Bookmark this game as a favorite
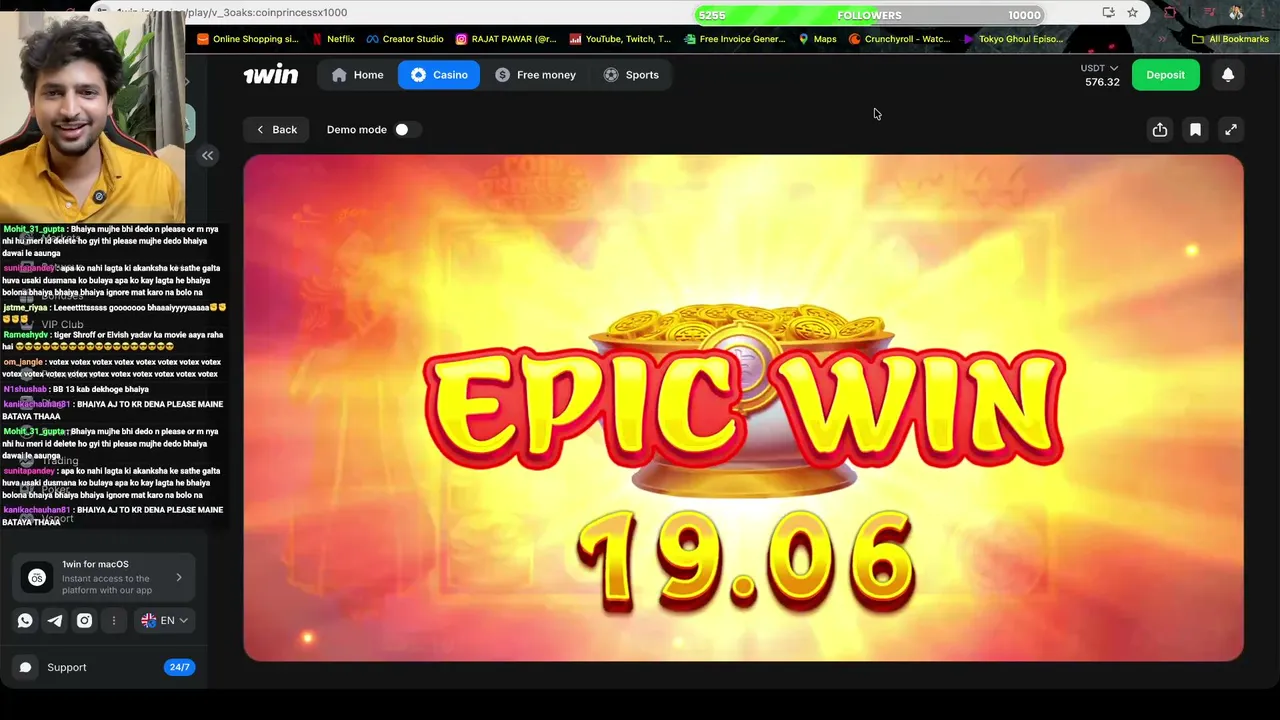This screenshot has height=720, width=1280. [1195, 130]
